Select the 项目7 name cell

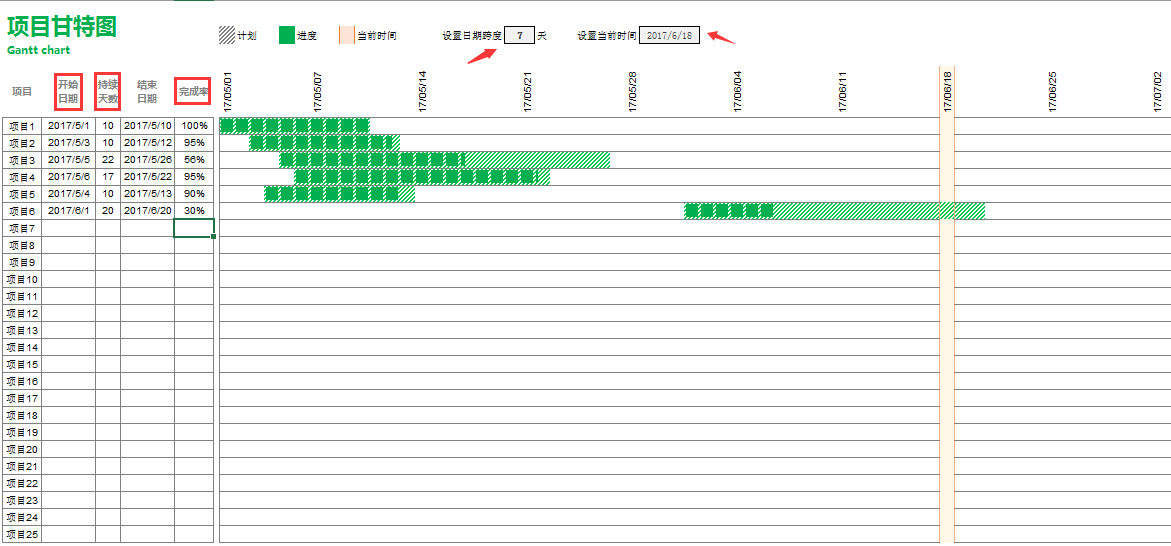(22, 228)
